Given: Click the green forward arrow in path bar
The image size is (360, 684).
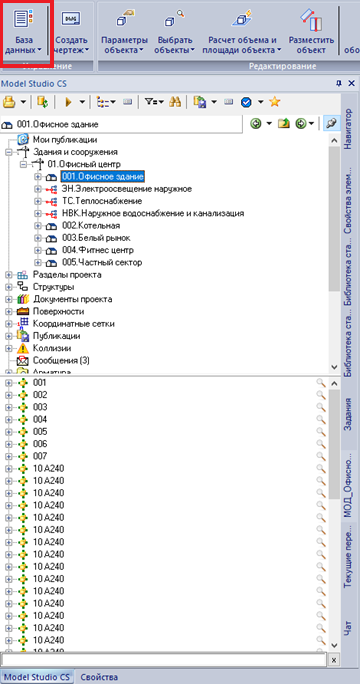Looking at the screenshot, I should pyautogui.click(x=300, y=124).
